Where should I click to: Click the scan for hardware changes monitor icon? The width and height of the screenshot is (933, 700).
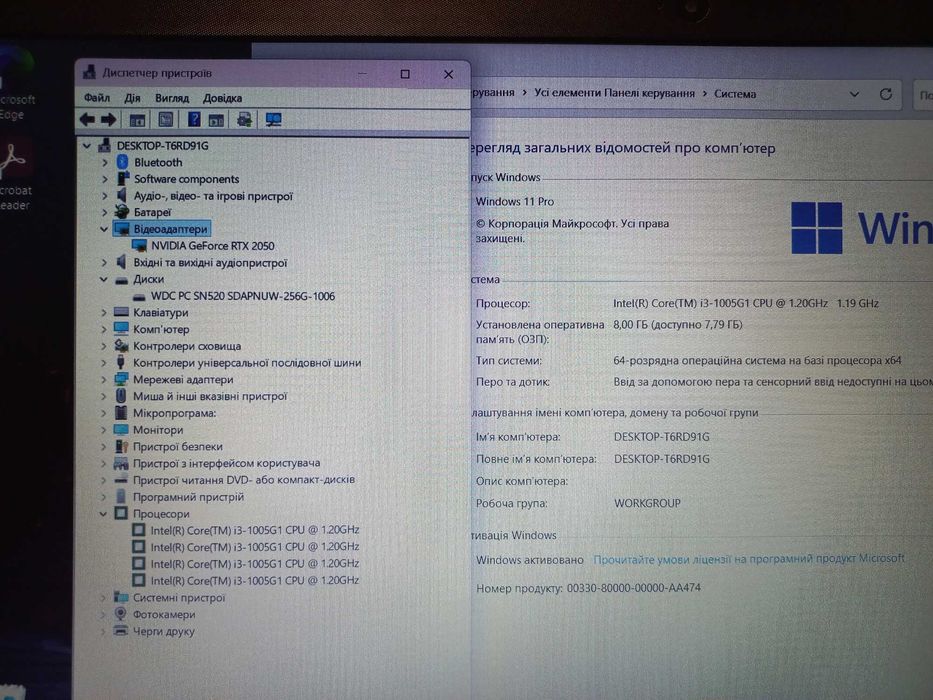[x=274, y=120]
